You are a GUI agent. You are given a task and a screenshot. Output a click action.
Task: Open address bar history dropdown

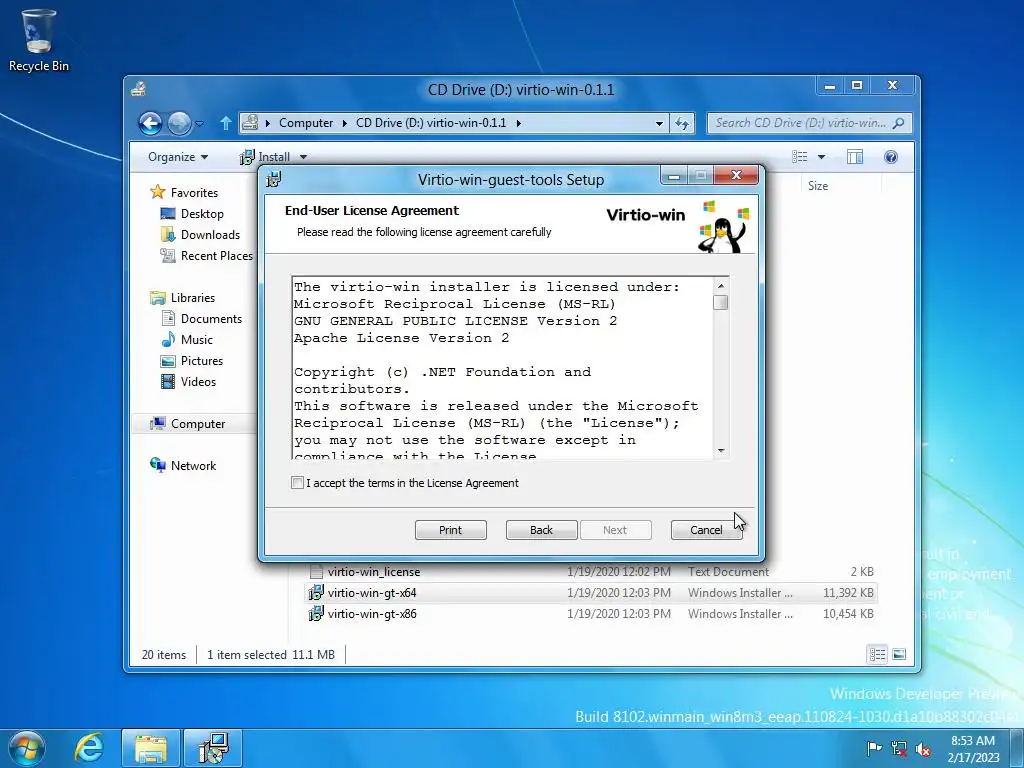[x=660, y=123]
